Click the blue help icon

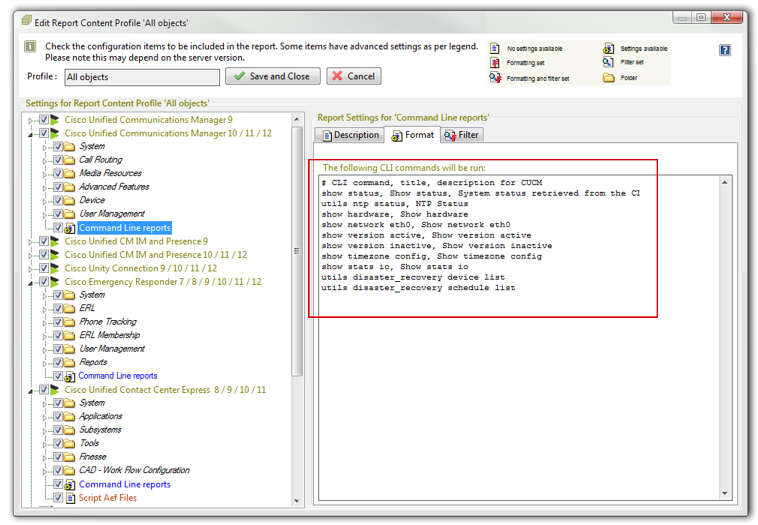click(x=725, y=50)
